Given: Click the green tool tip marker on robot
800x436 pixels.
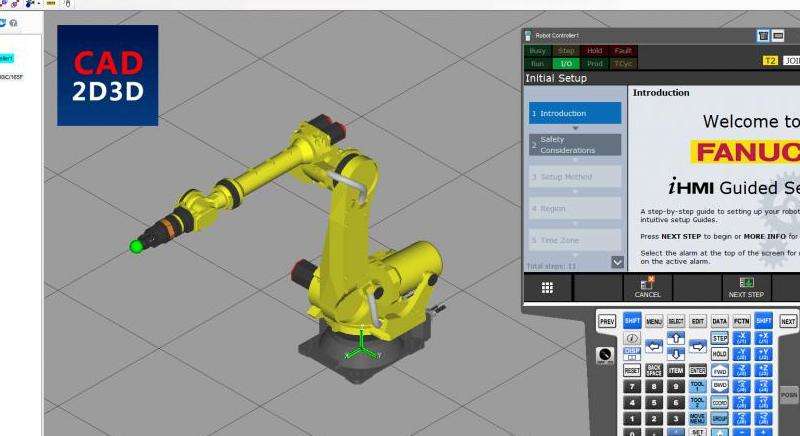Looking at the screenshot, I should click(x=136, y=246).
